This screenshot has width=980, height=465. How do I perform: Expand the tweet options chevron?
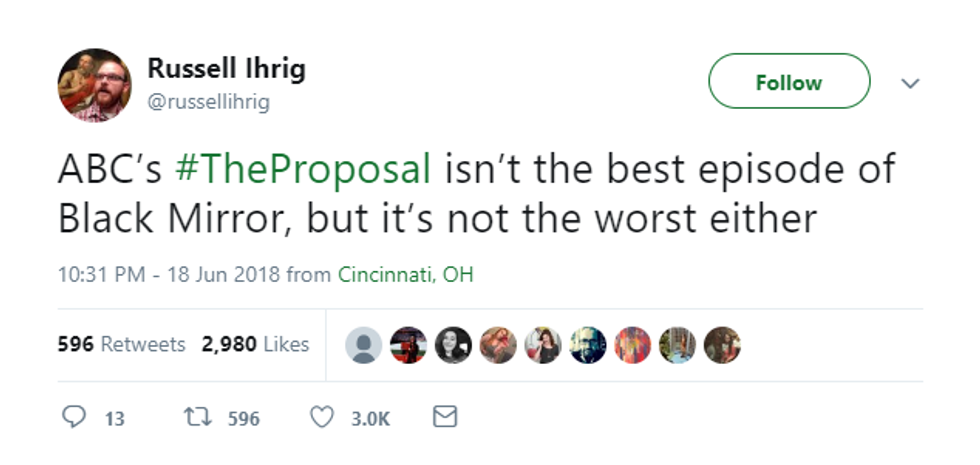[910, 84]
